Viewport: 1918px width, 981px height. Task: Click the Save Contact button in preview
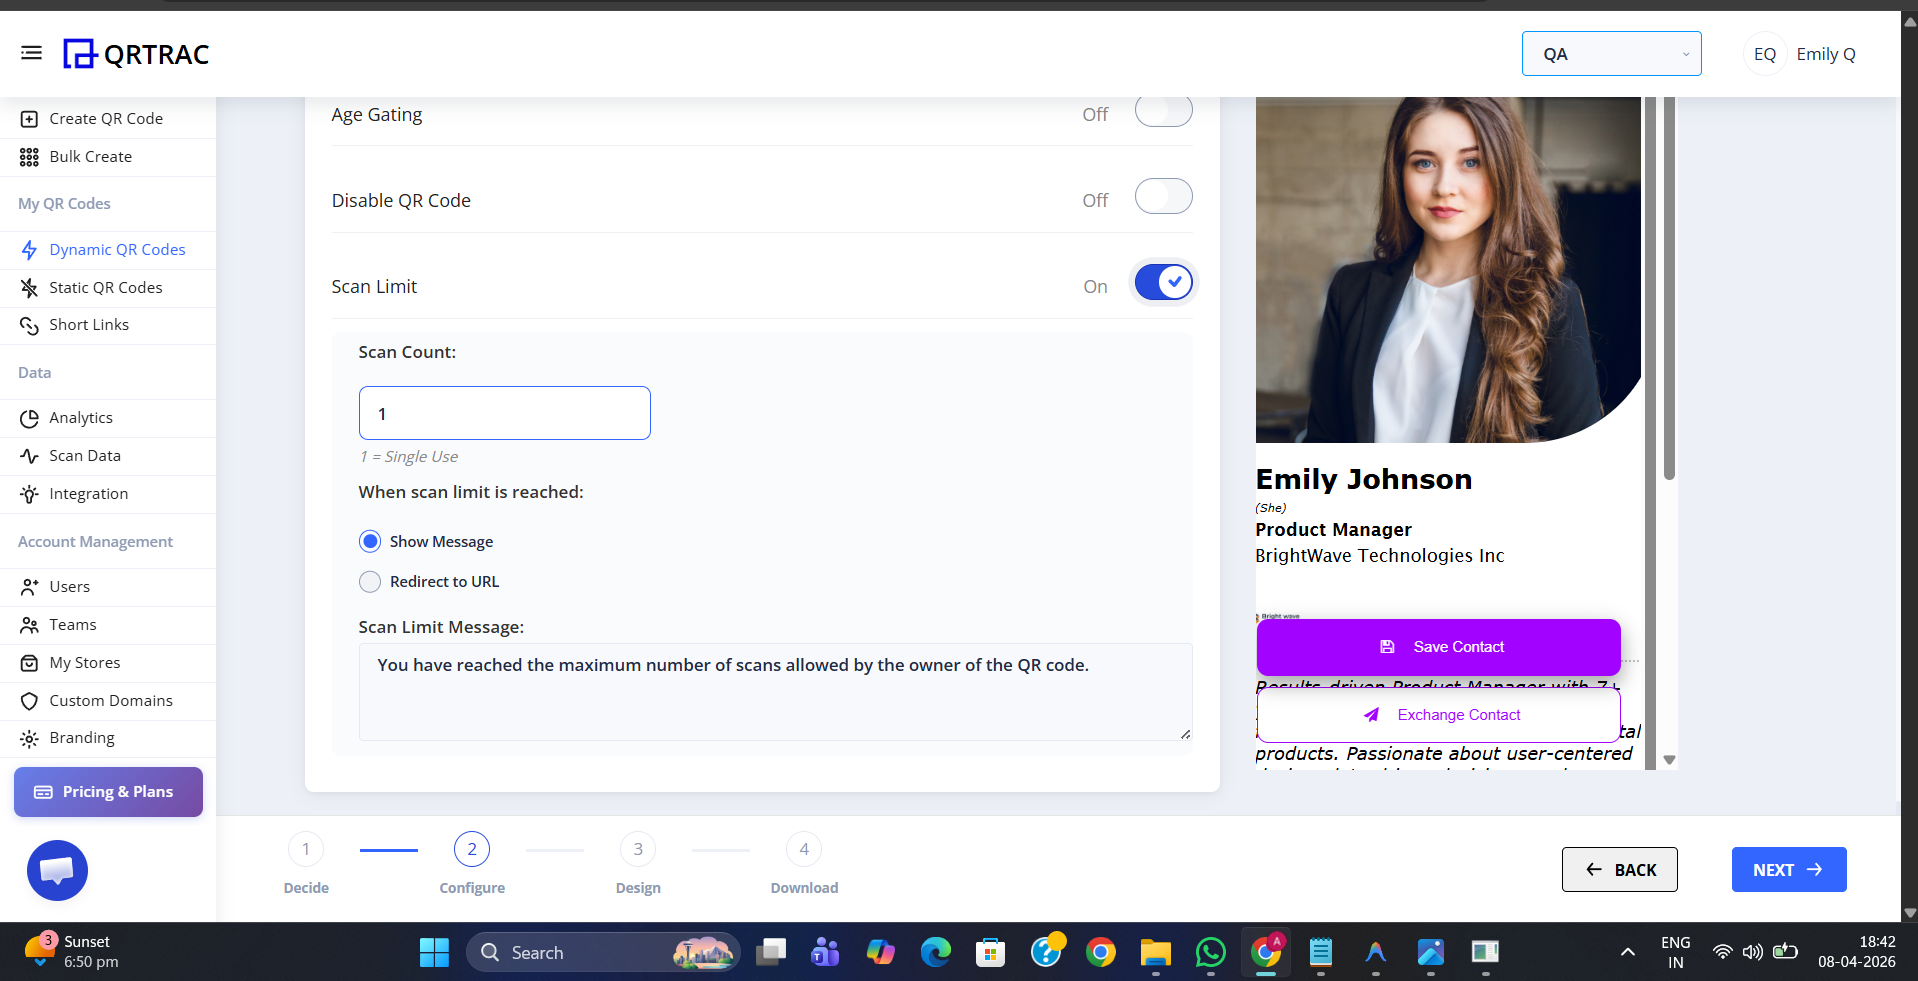1438,647
